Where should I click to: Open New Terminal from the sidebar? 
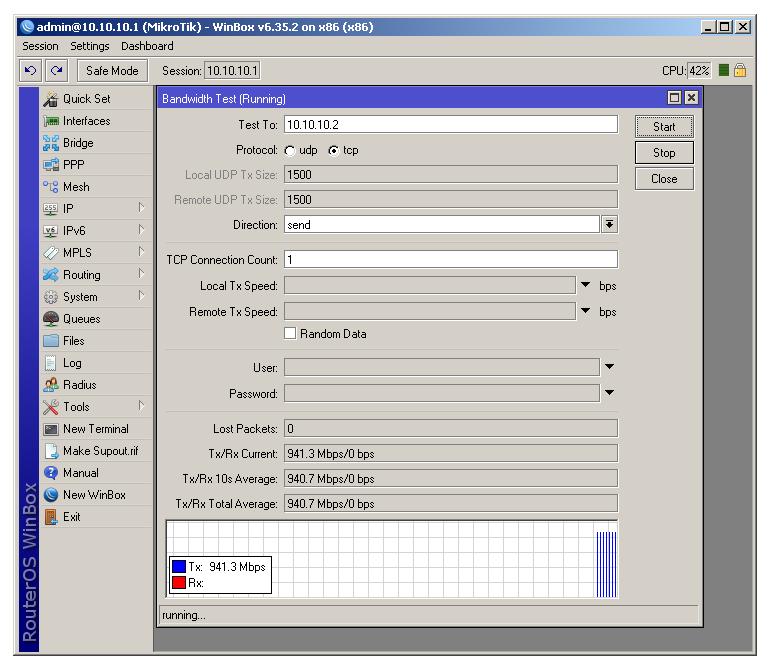pyautogui.click(x=95, y=429)
